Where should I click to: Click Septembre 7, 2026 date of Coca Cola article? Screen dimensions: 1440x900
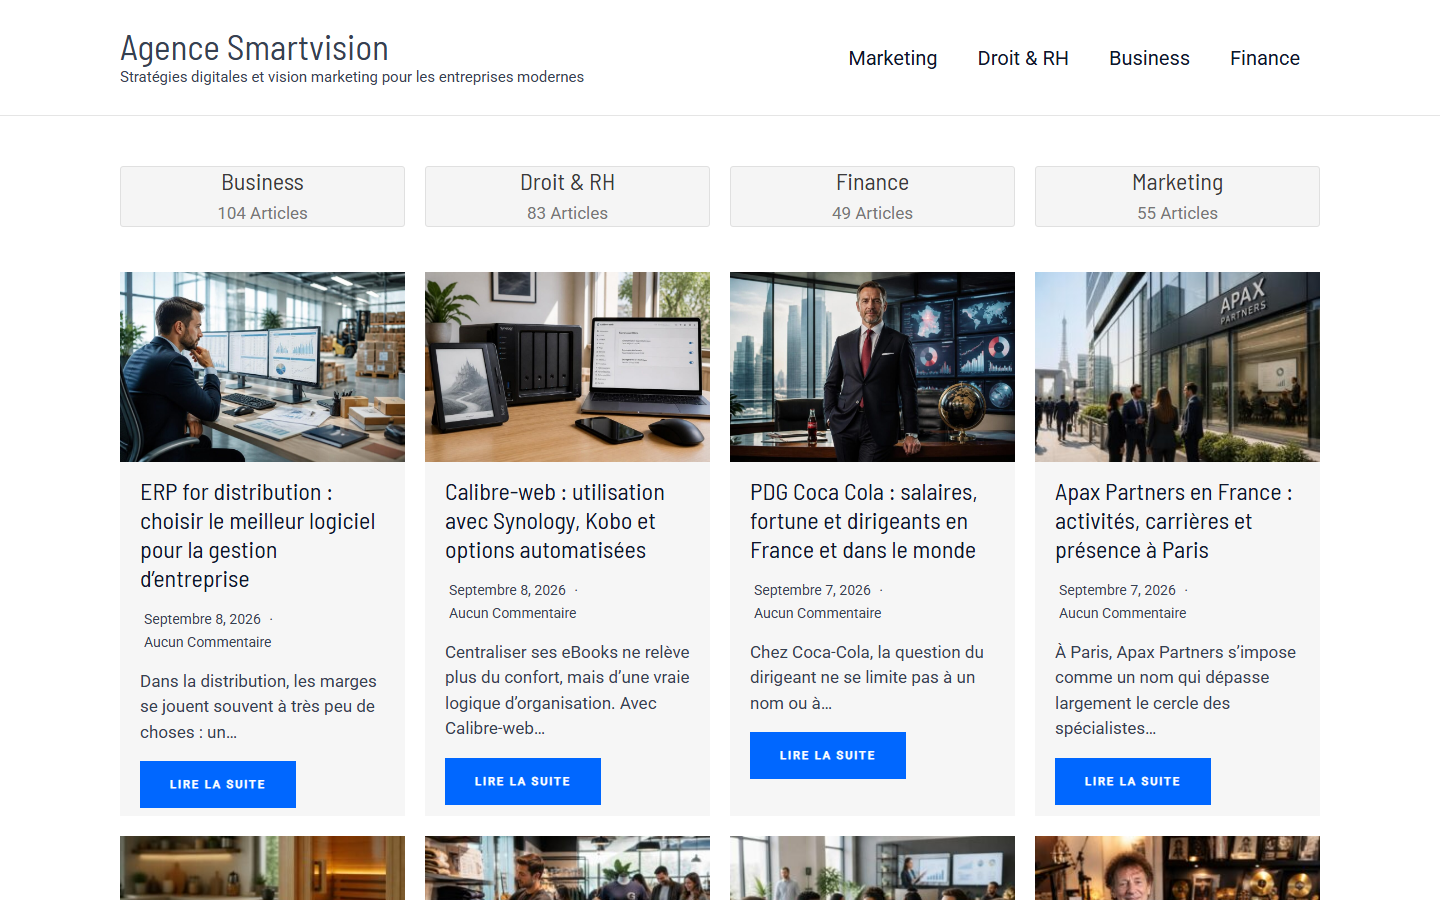(x=812, y=590)
